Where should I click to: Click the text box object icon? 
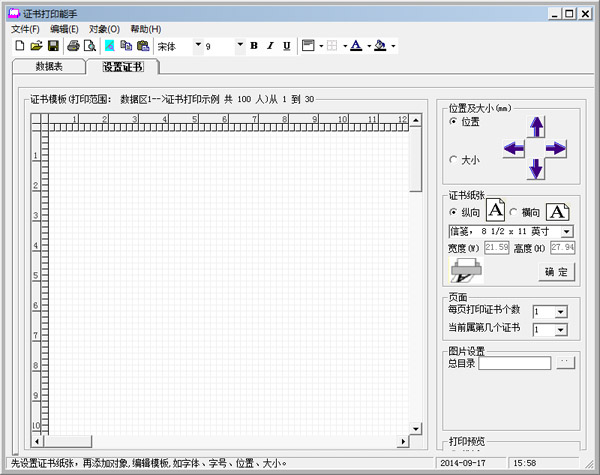(308, 46)
